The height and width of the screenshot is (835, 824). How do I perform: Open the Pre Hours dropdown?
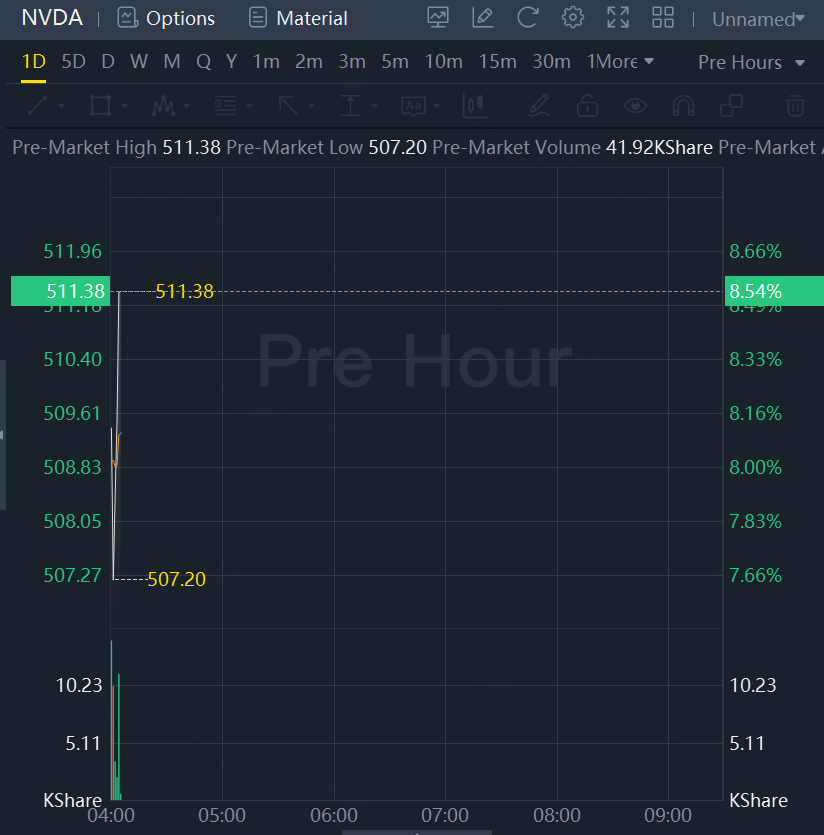[751, 62]
